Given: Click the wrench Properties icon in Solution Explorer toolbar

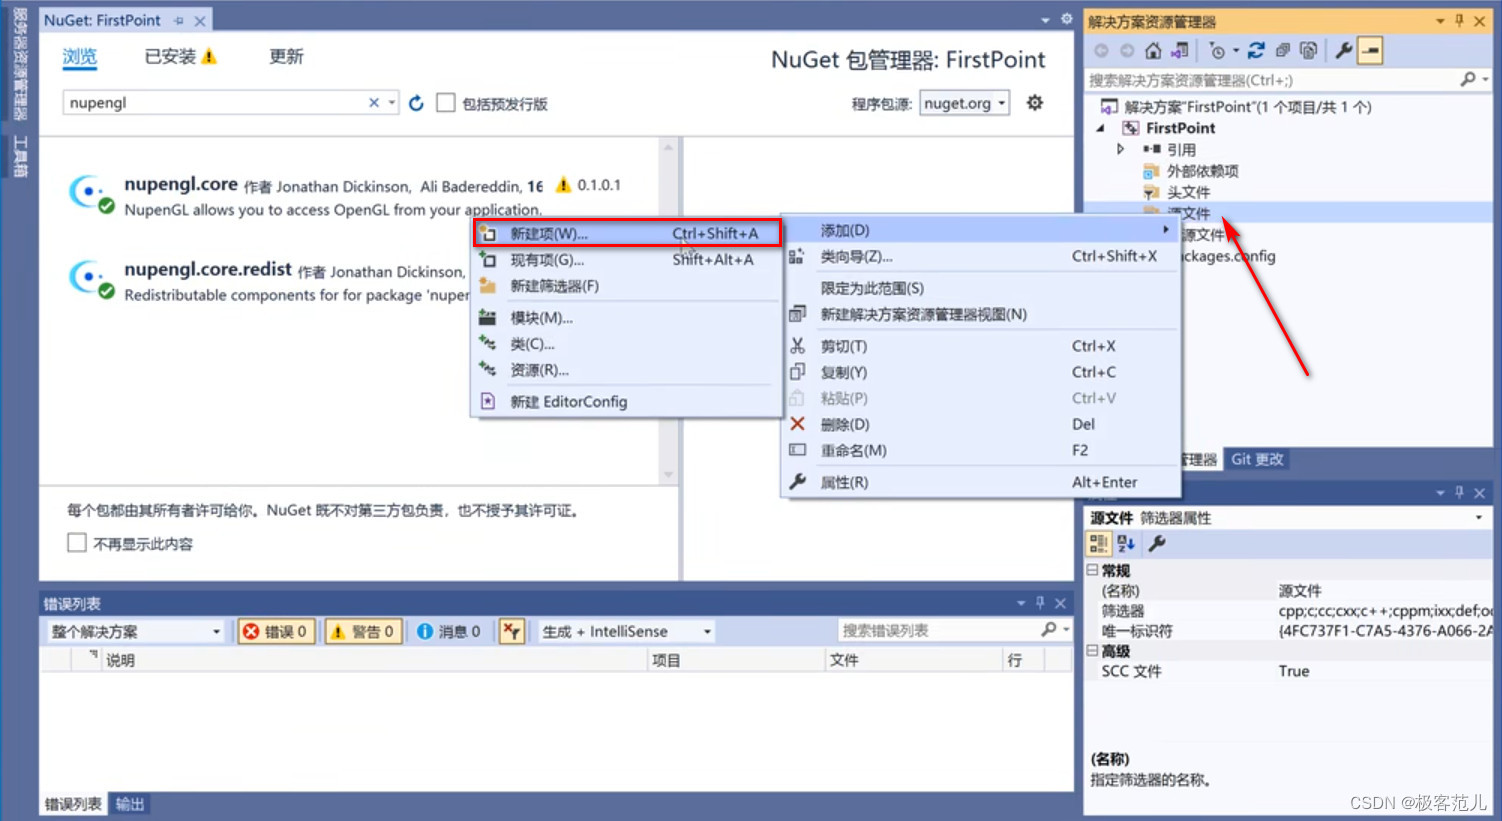Looking at the screenshot, I should coord(1344,51).
